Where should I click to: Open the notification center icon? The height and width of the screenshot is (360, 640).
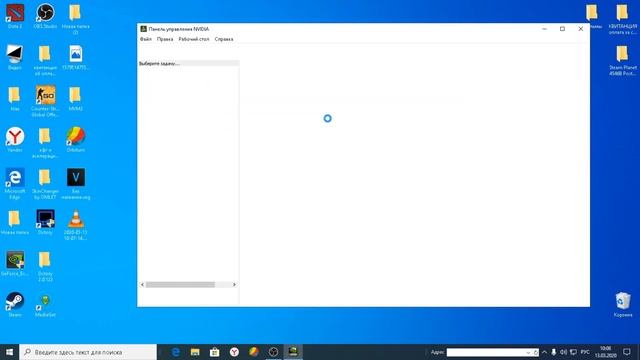pos(627,352)
